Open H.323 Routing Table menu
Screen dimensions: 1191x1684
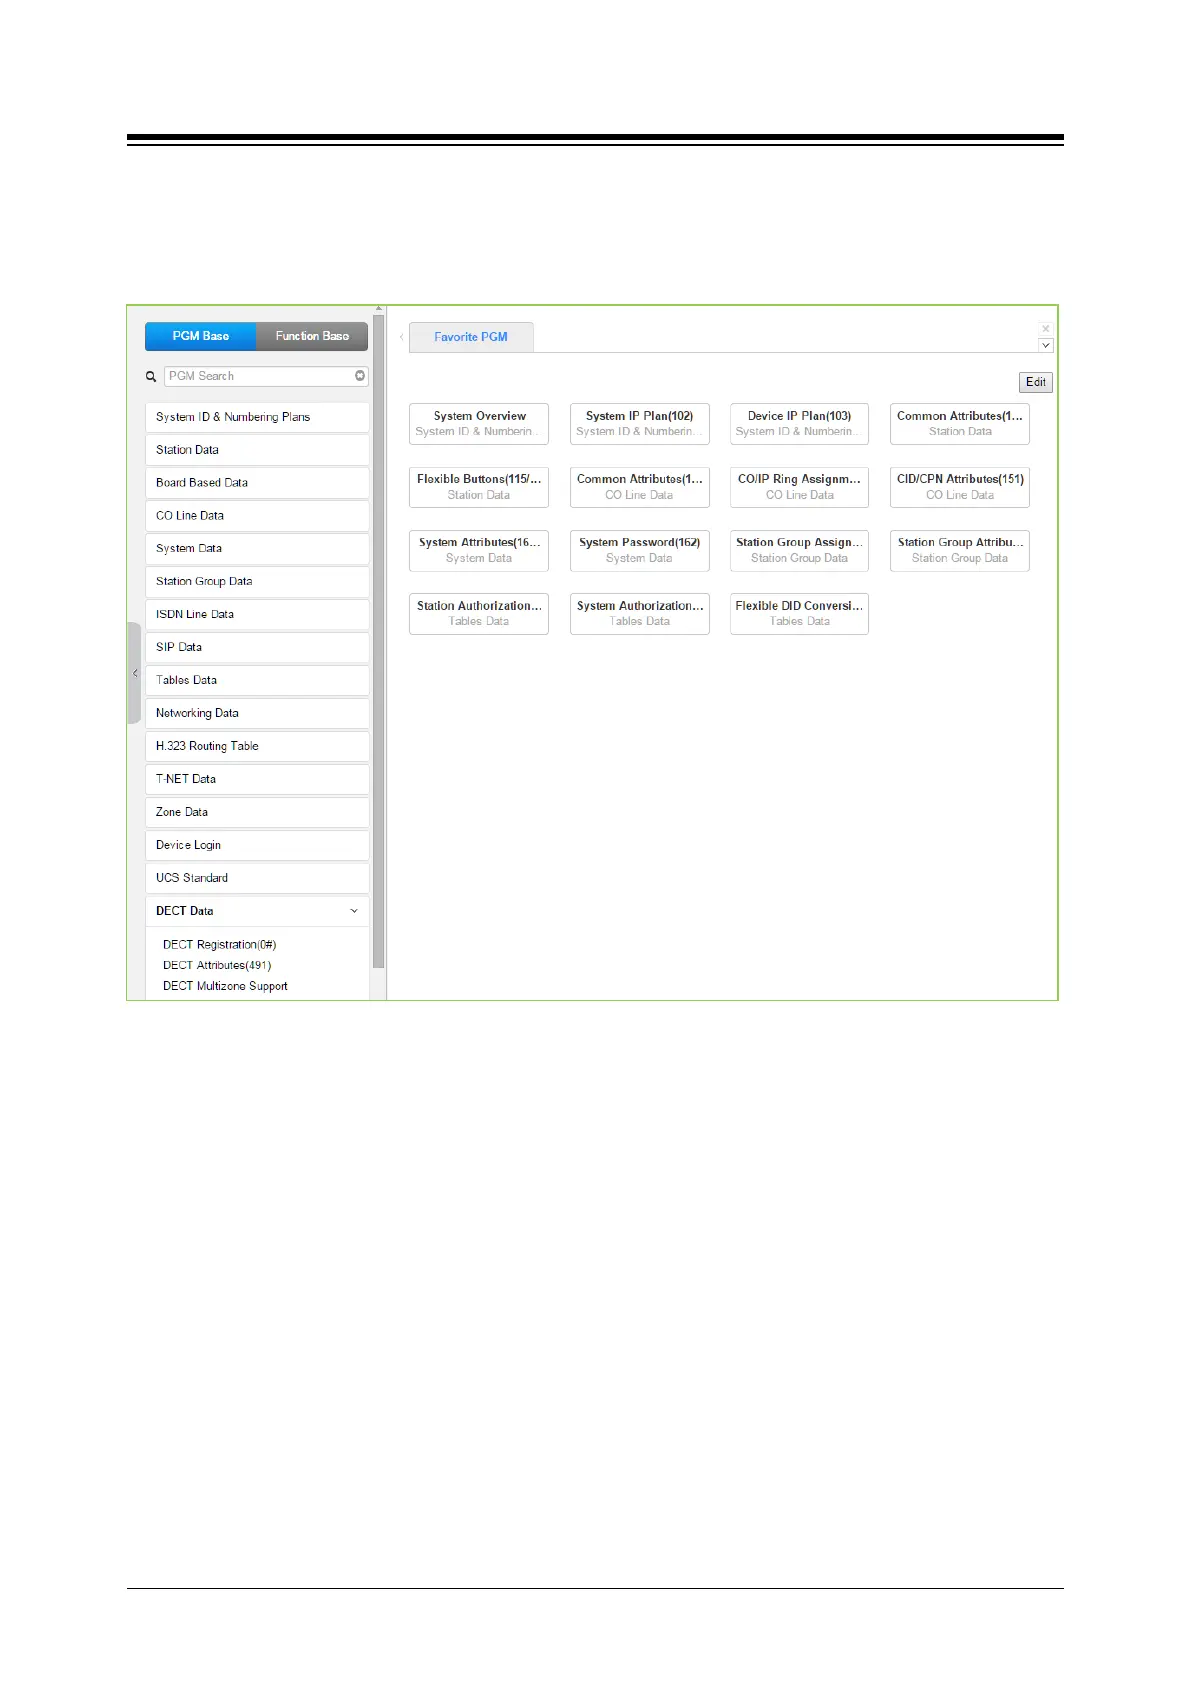coord(257,746)
